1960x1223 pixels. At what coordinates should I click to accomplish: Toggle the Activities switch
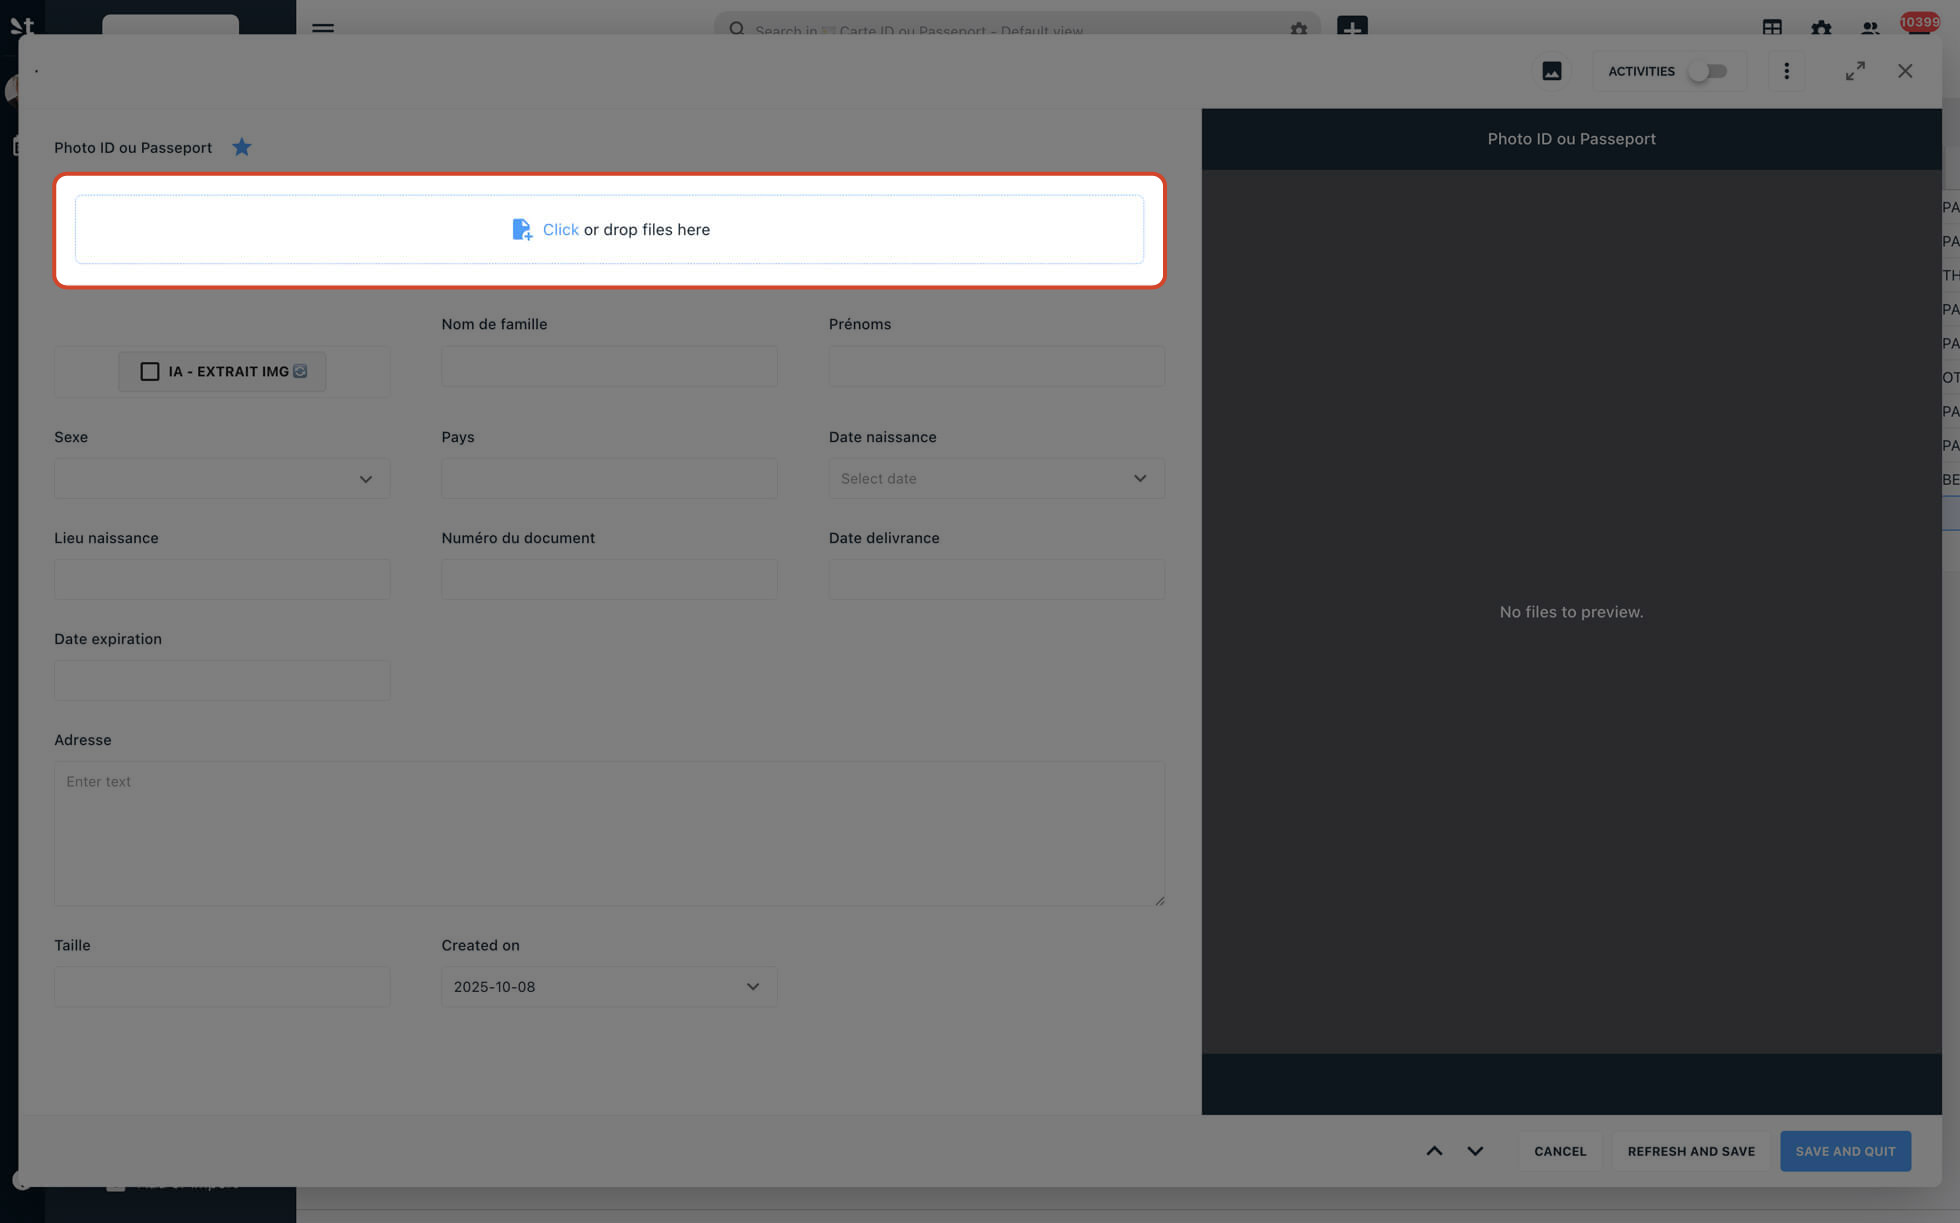click(x=1707, y=71)
